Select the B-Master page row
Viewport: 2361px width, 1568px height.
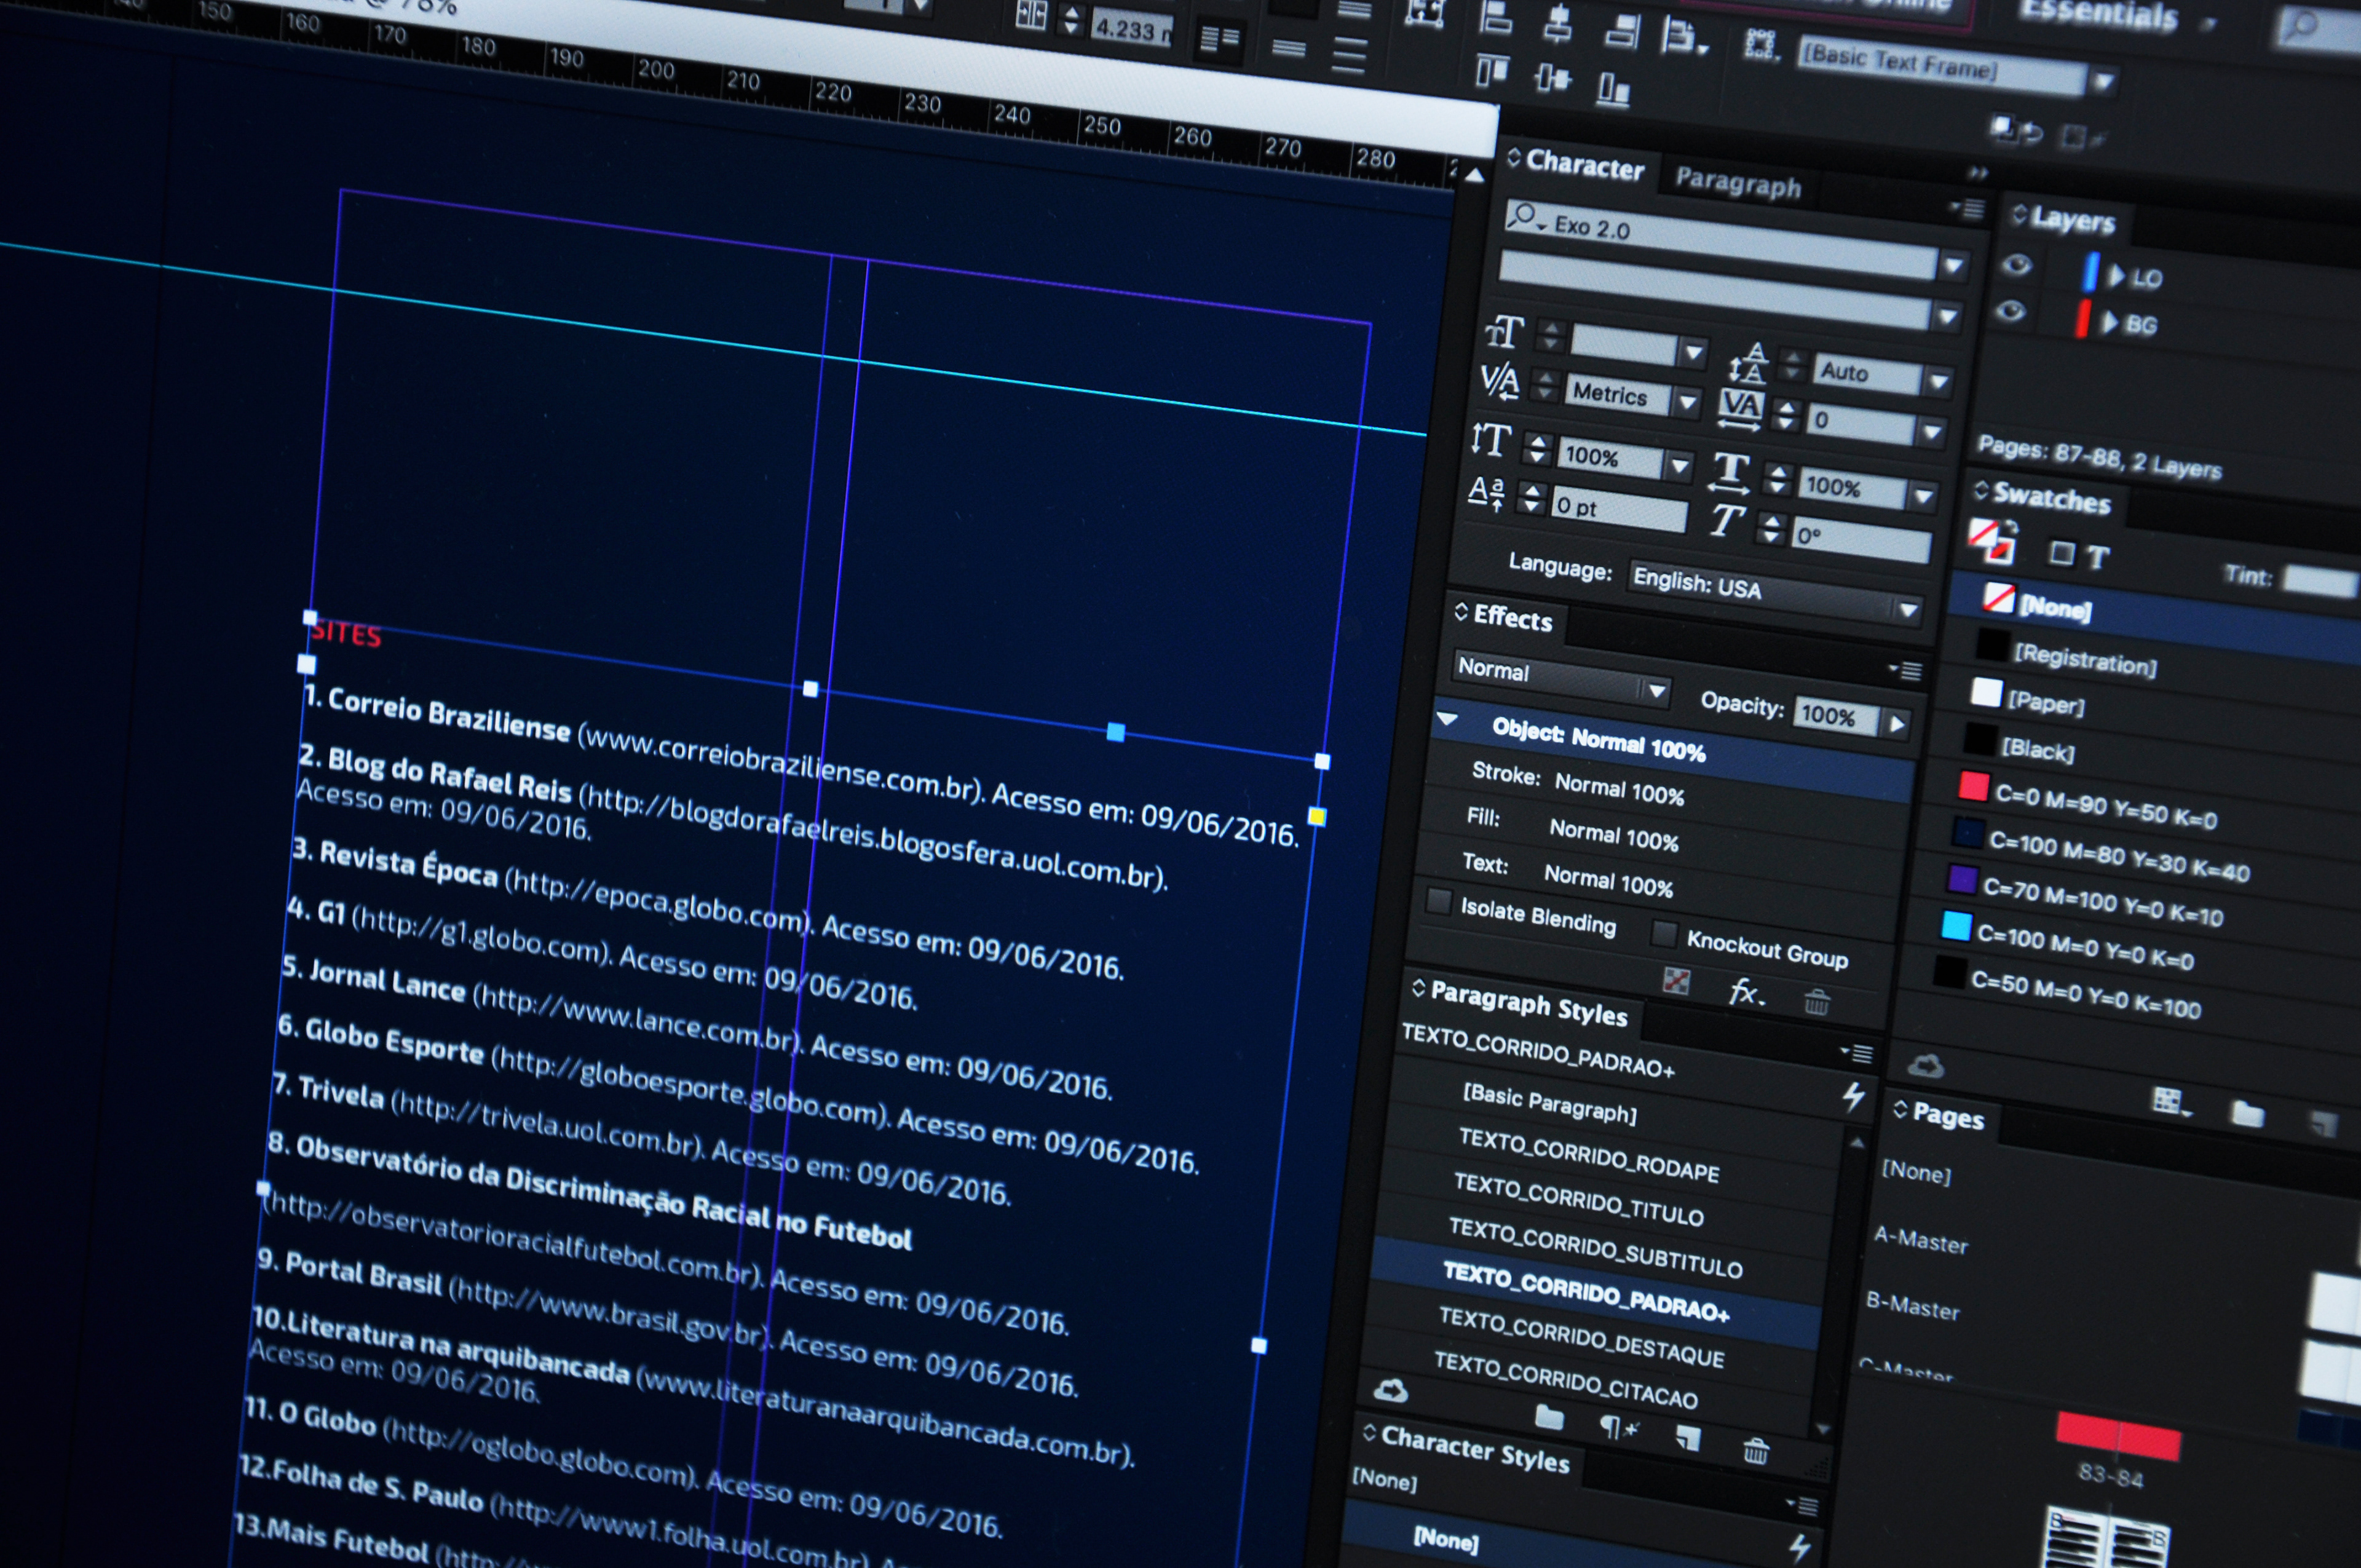tap(1912, 1307)
